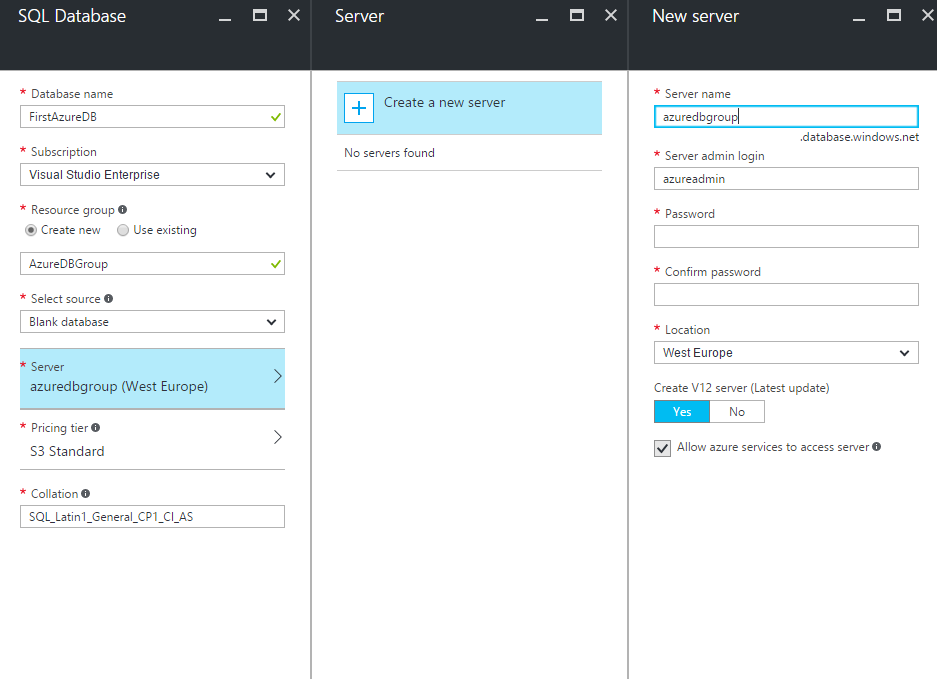Screen dimensions: 937x679
Task: Open the Server azuredbgroup (West Europe) selector row
Action: tap(152, 378)
